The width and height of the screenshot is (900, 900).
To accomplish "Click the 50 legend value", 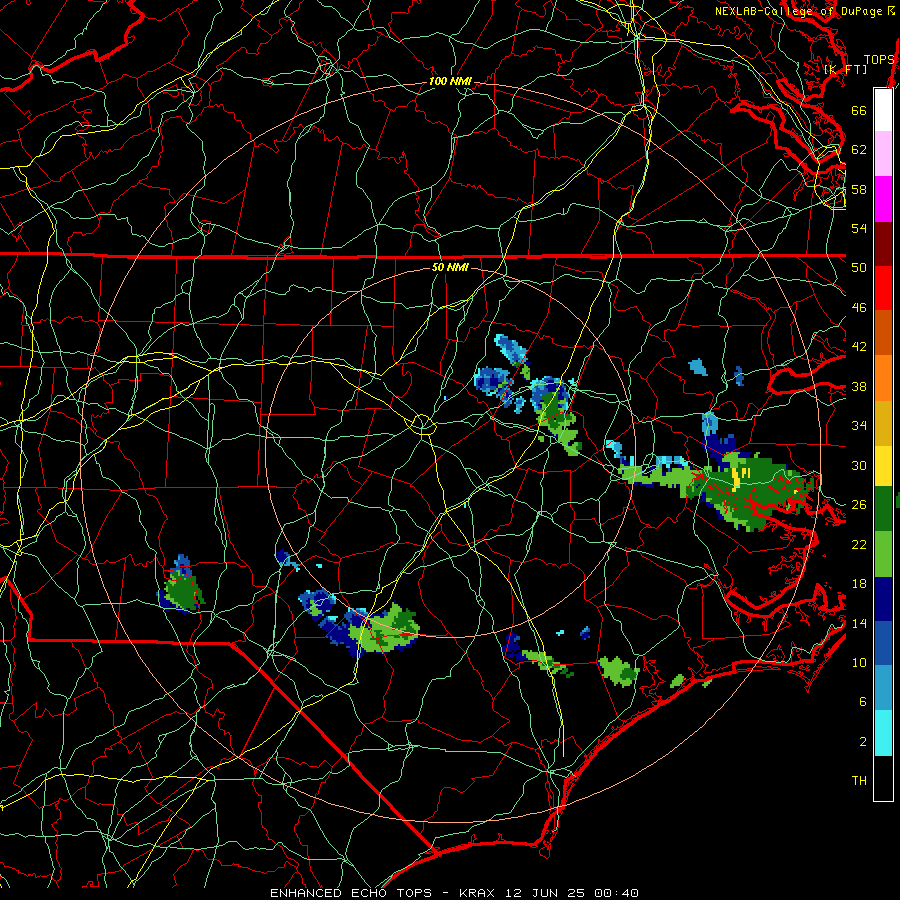I will click(x=859, y=267).
